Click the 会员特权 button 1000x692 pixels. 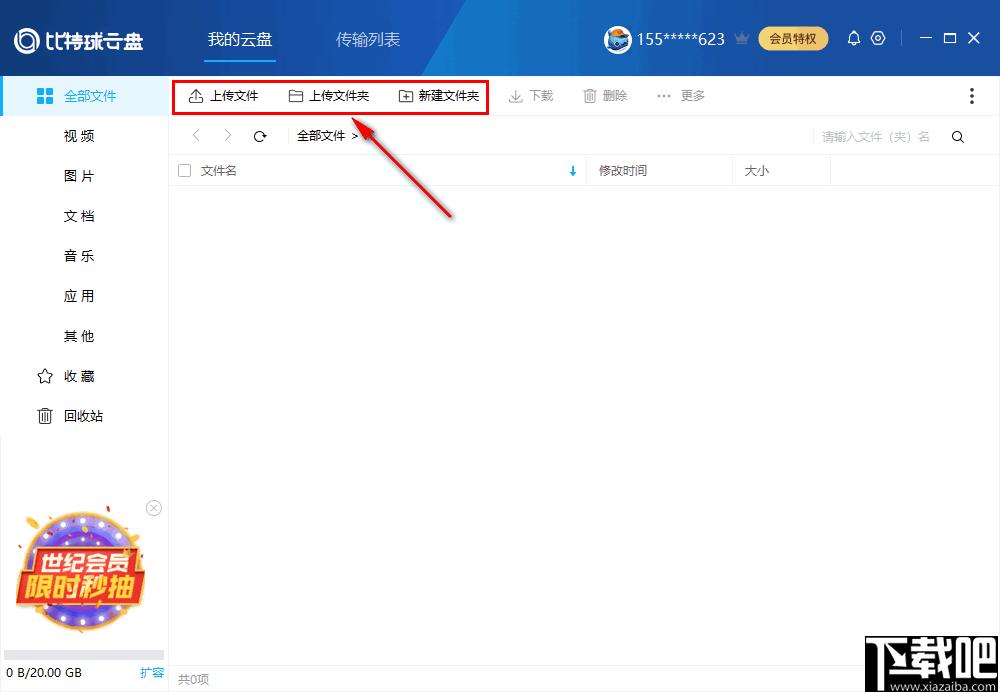coord(793,39)
